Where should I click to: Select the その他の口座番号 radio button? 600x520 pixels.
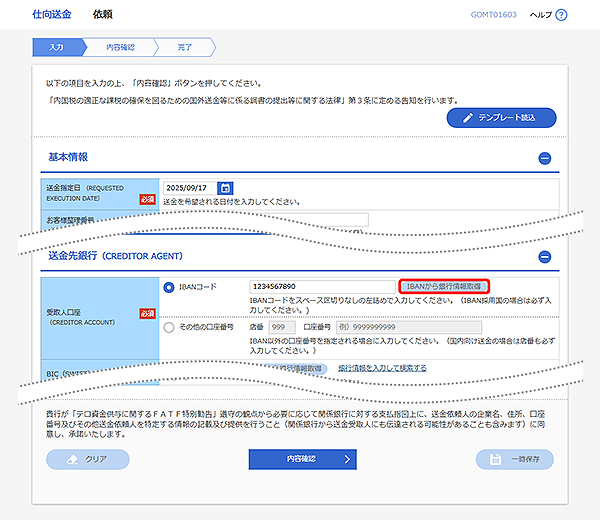click(x=169, y=328)
